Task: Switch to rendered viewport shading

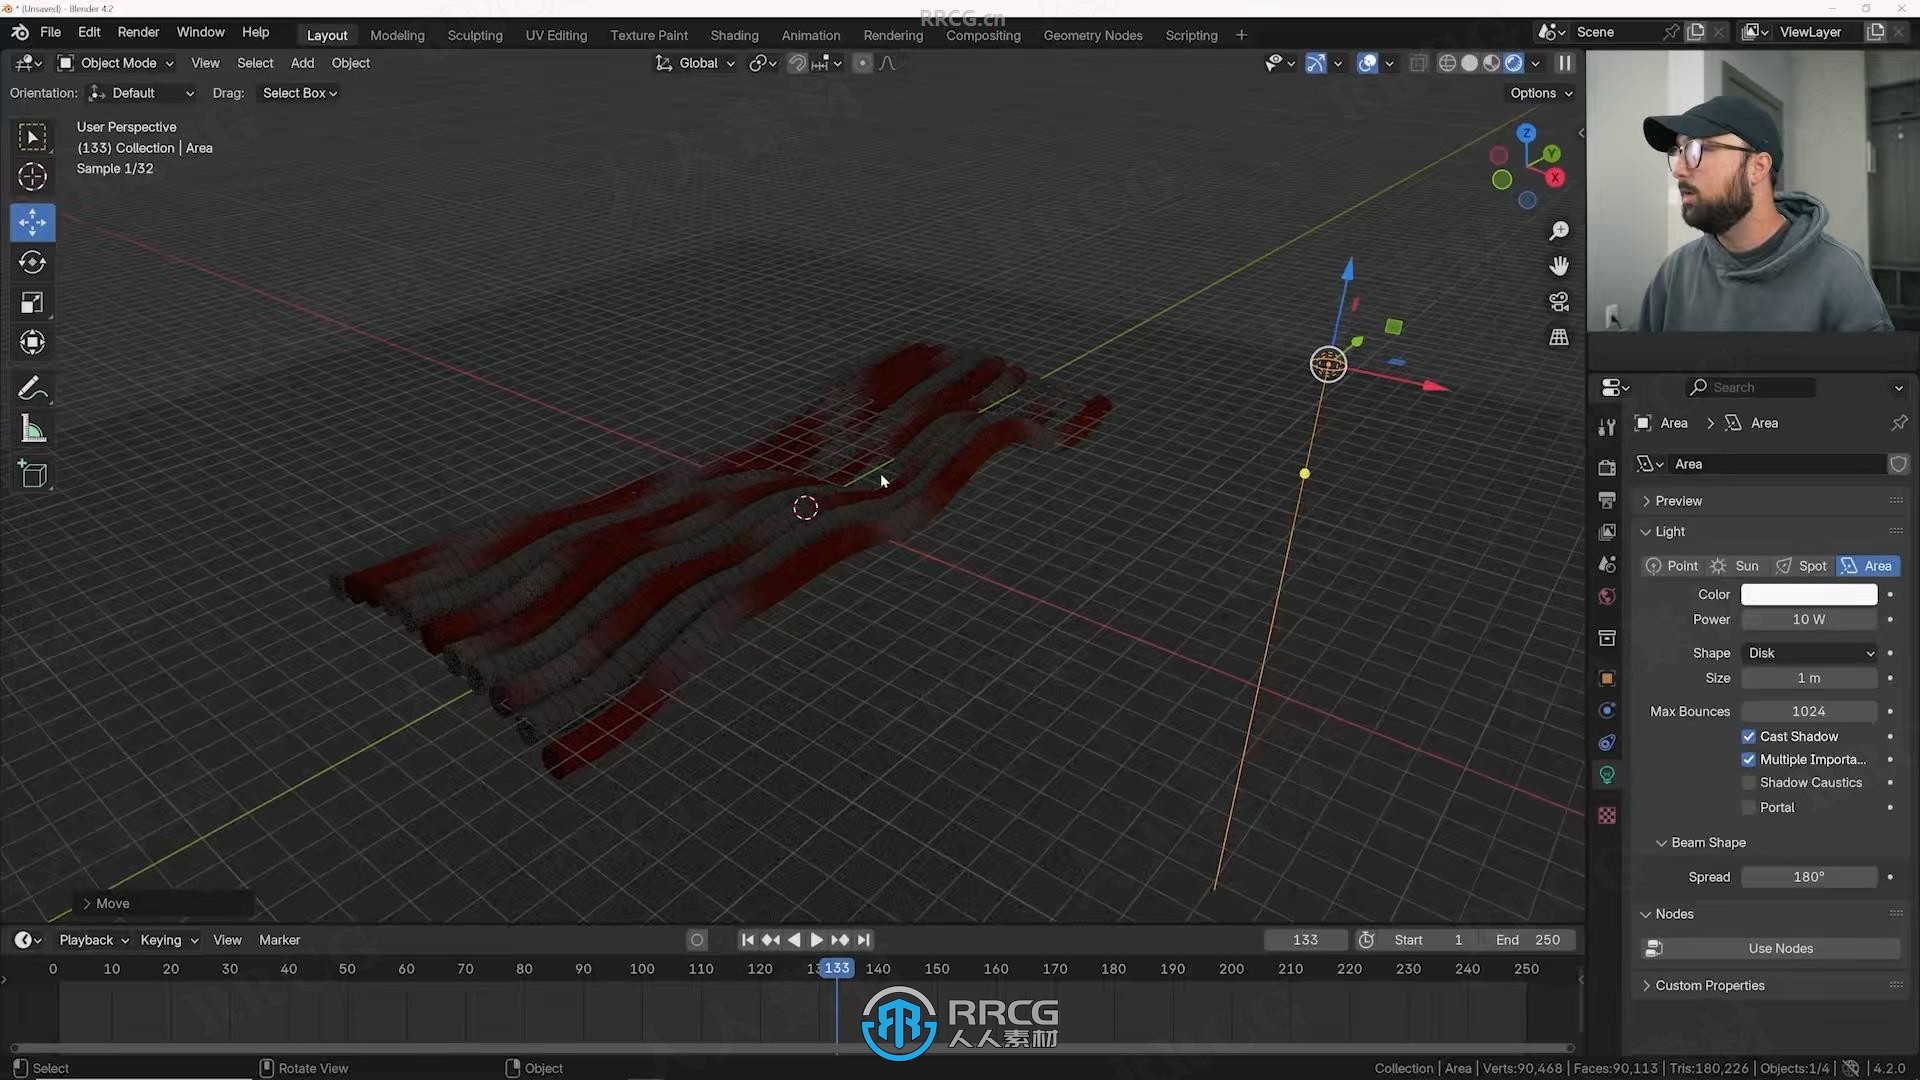Action: [1514, 63]
